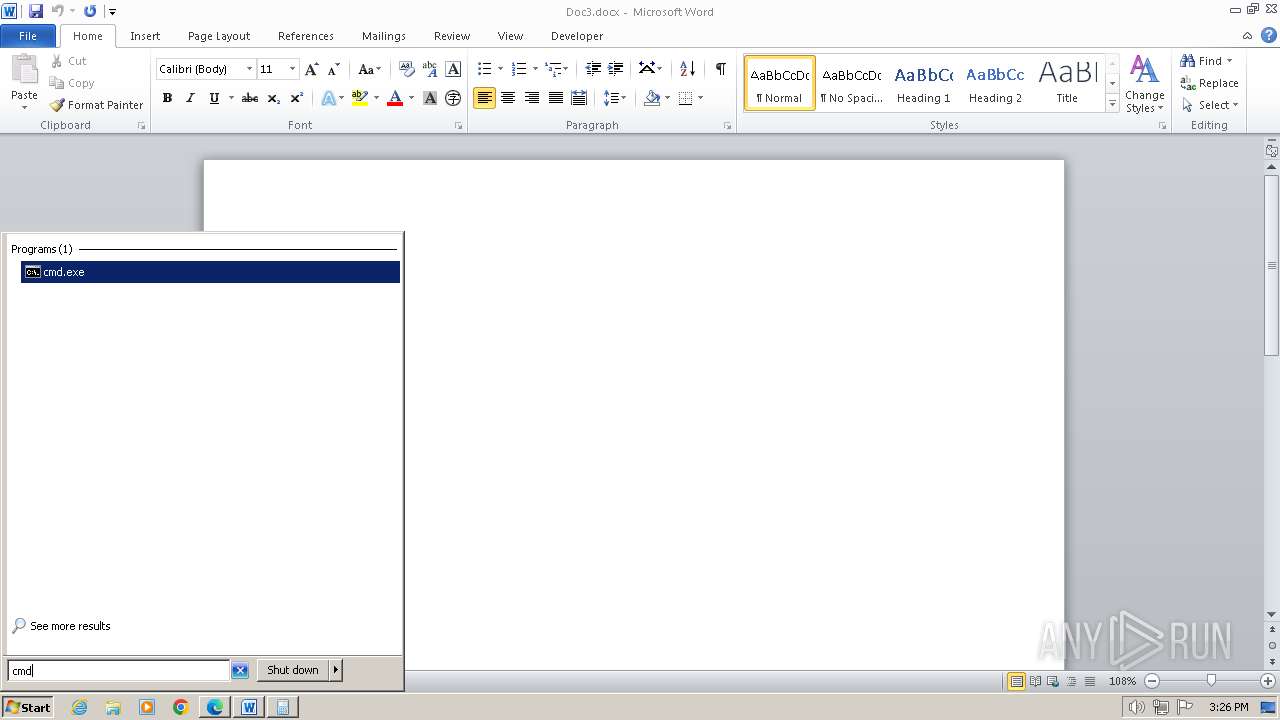Image resolution: width=1280 pixels, height=720 pixels.
Task: Open the Font name dropdown
Action: pos(249,69)
